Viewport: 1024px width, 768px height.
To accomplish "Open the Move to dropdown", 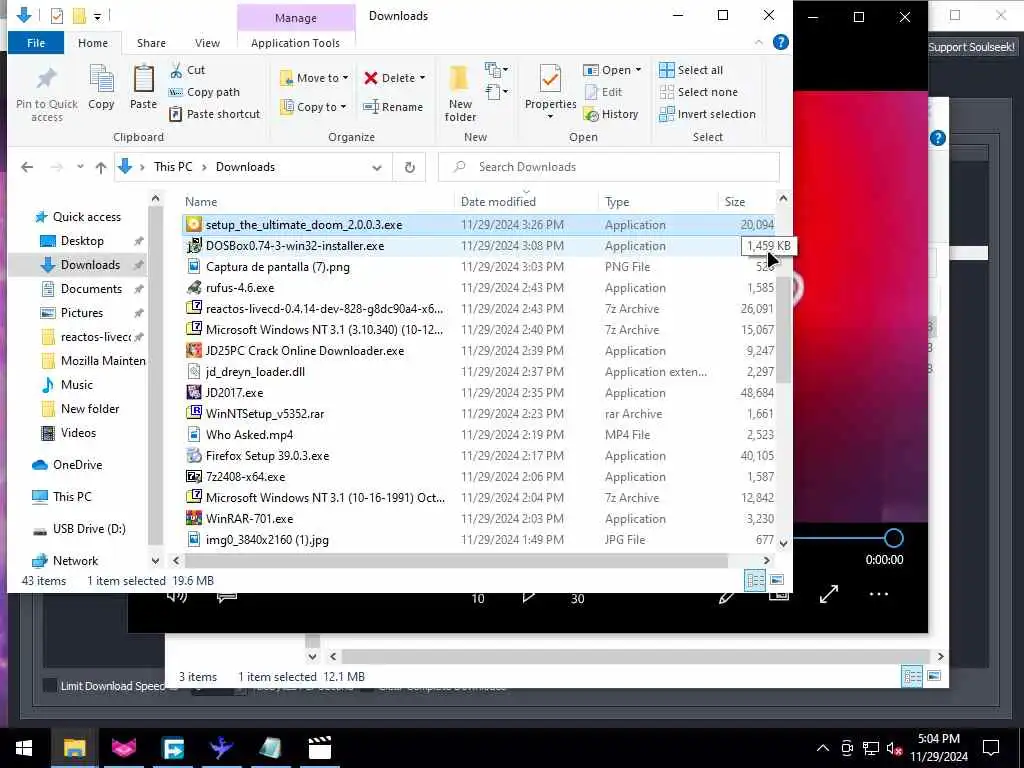I will pos(314,78).
